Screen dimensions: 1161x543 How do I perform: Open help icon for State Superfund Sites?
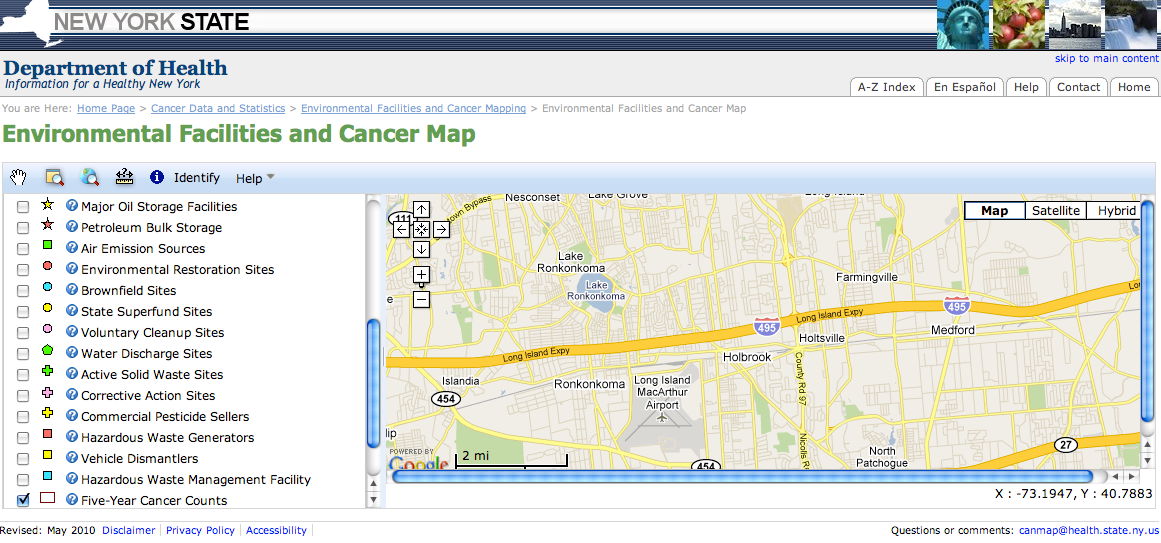[x=72, y=310]
